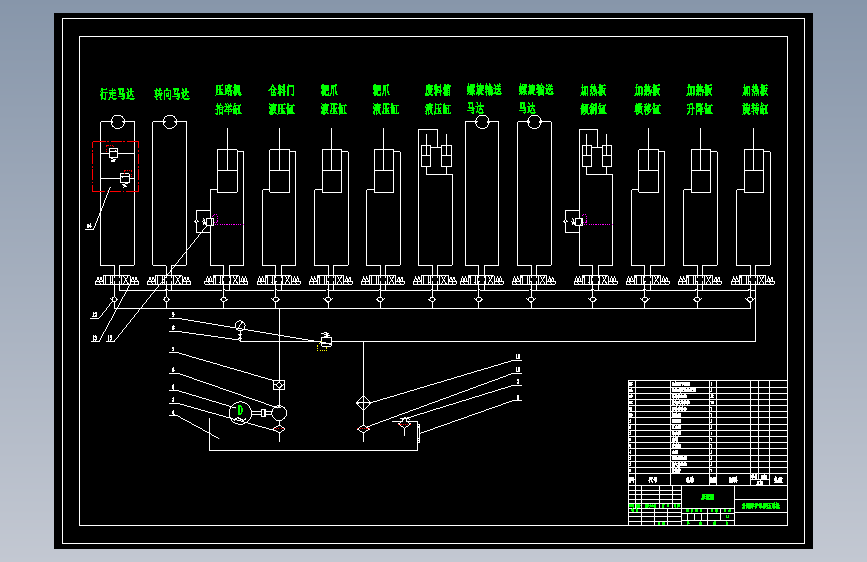Viewport: 867px width, 562px height.
Task: Select the 压路辊 抬举缸 label
Action: [228, 99]
